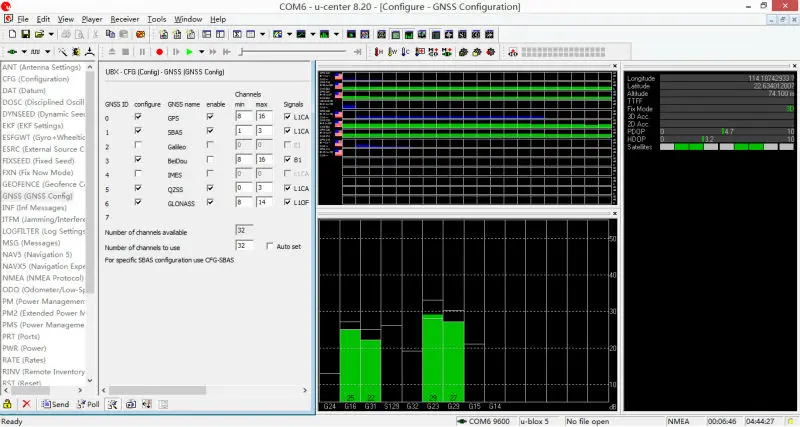This screenshot has height=427, width=800.
Task: Check the BeiDou enable checkbox
Action: point(210,160)
